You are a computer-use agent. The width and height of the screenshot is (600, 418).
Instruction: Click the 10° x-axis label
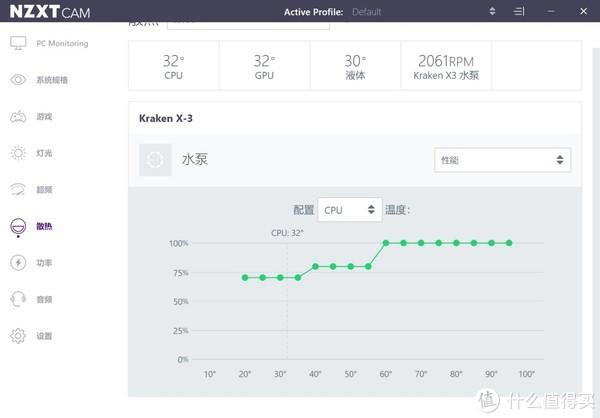210,374
